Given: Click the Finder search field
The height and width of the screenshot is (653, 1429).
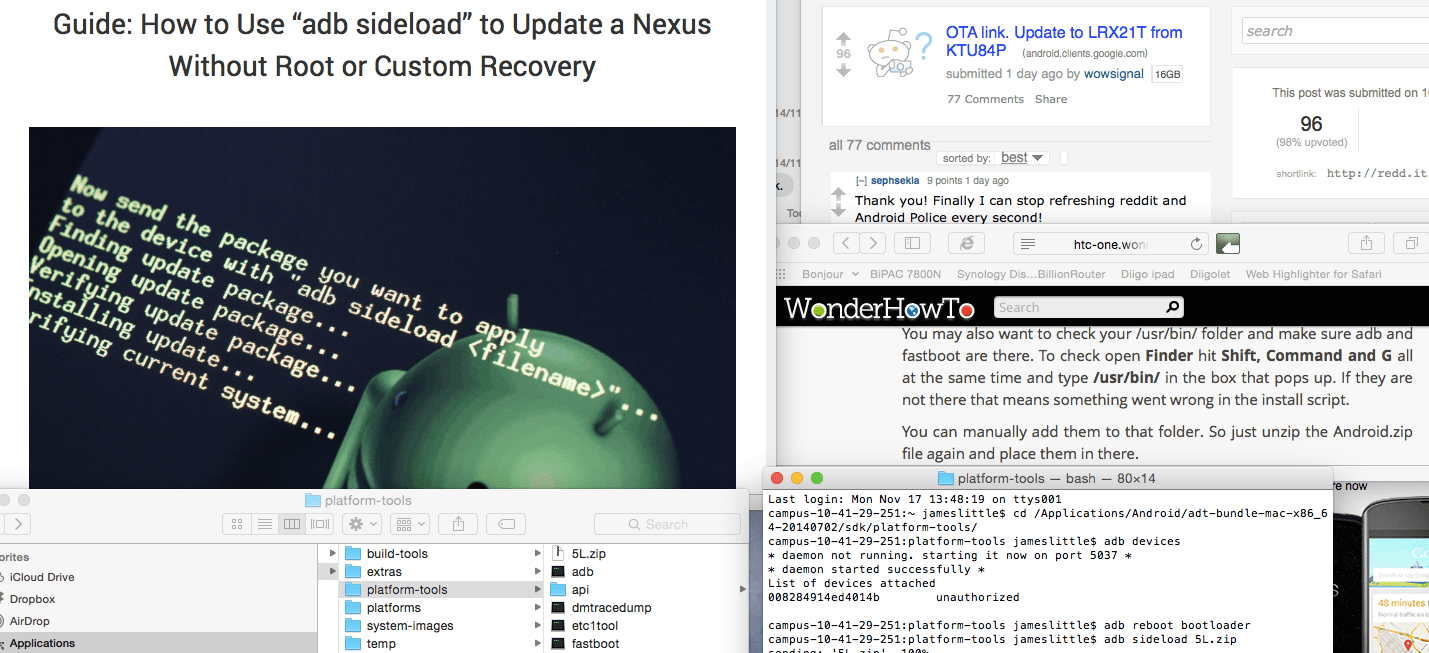Looking at the screenshot, I should pos(666,524).
